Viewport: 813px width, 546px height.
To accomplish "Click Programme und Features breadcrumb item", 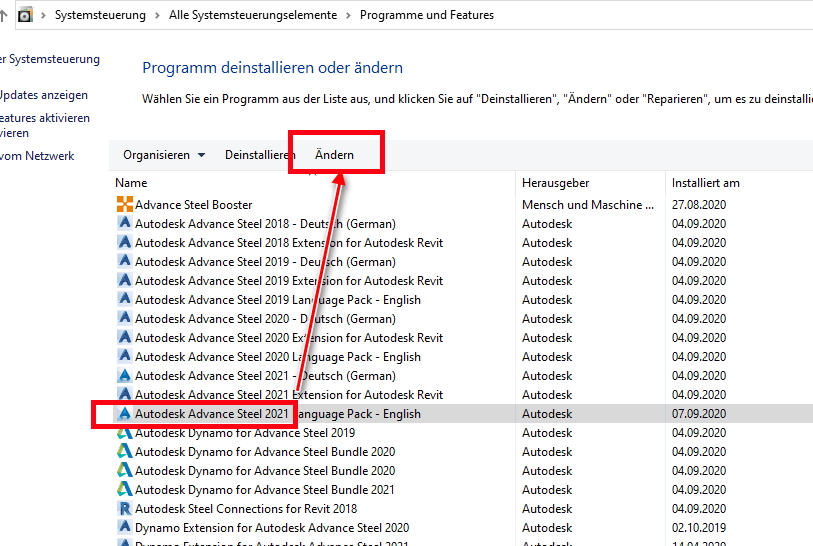I will [427, 15].
